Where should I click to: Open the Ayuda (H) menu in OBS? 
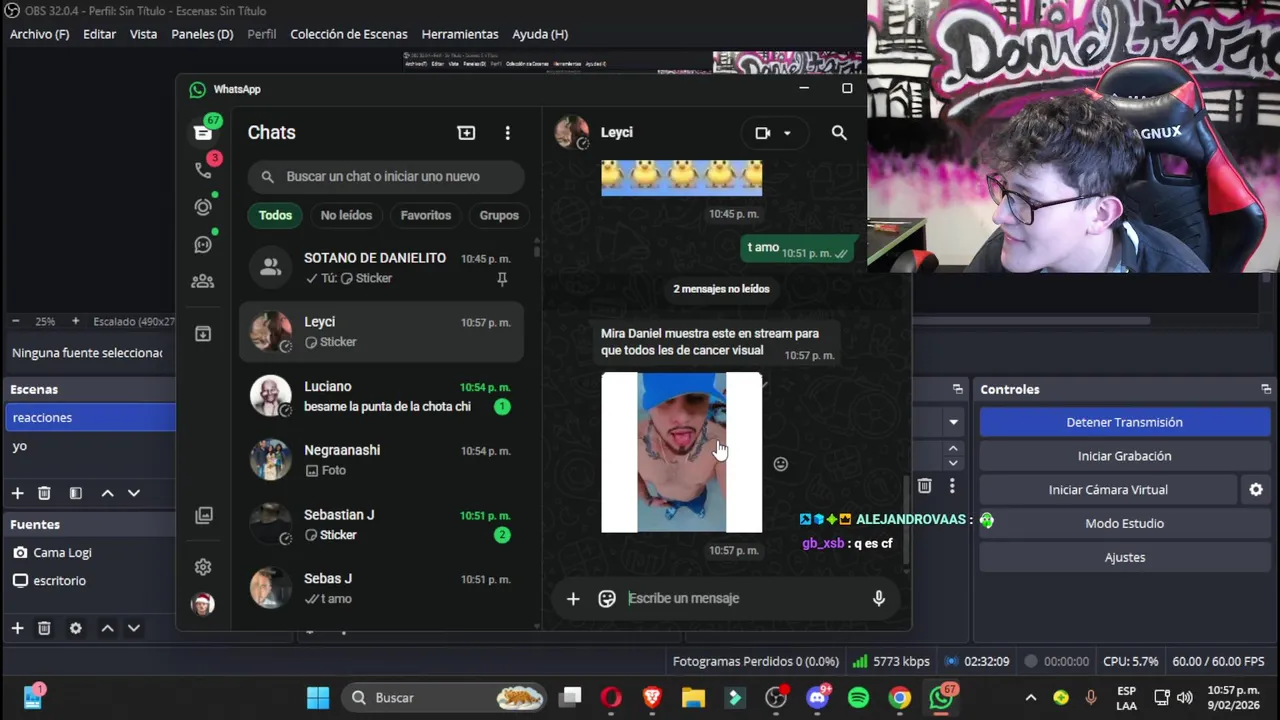tap(540, 34)
